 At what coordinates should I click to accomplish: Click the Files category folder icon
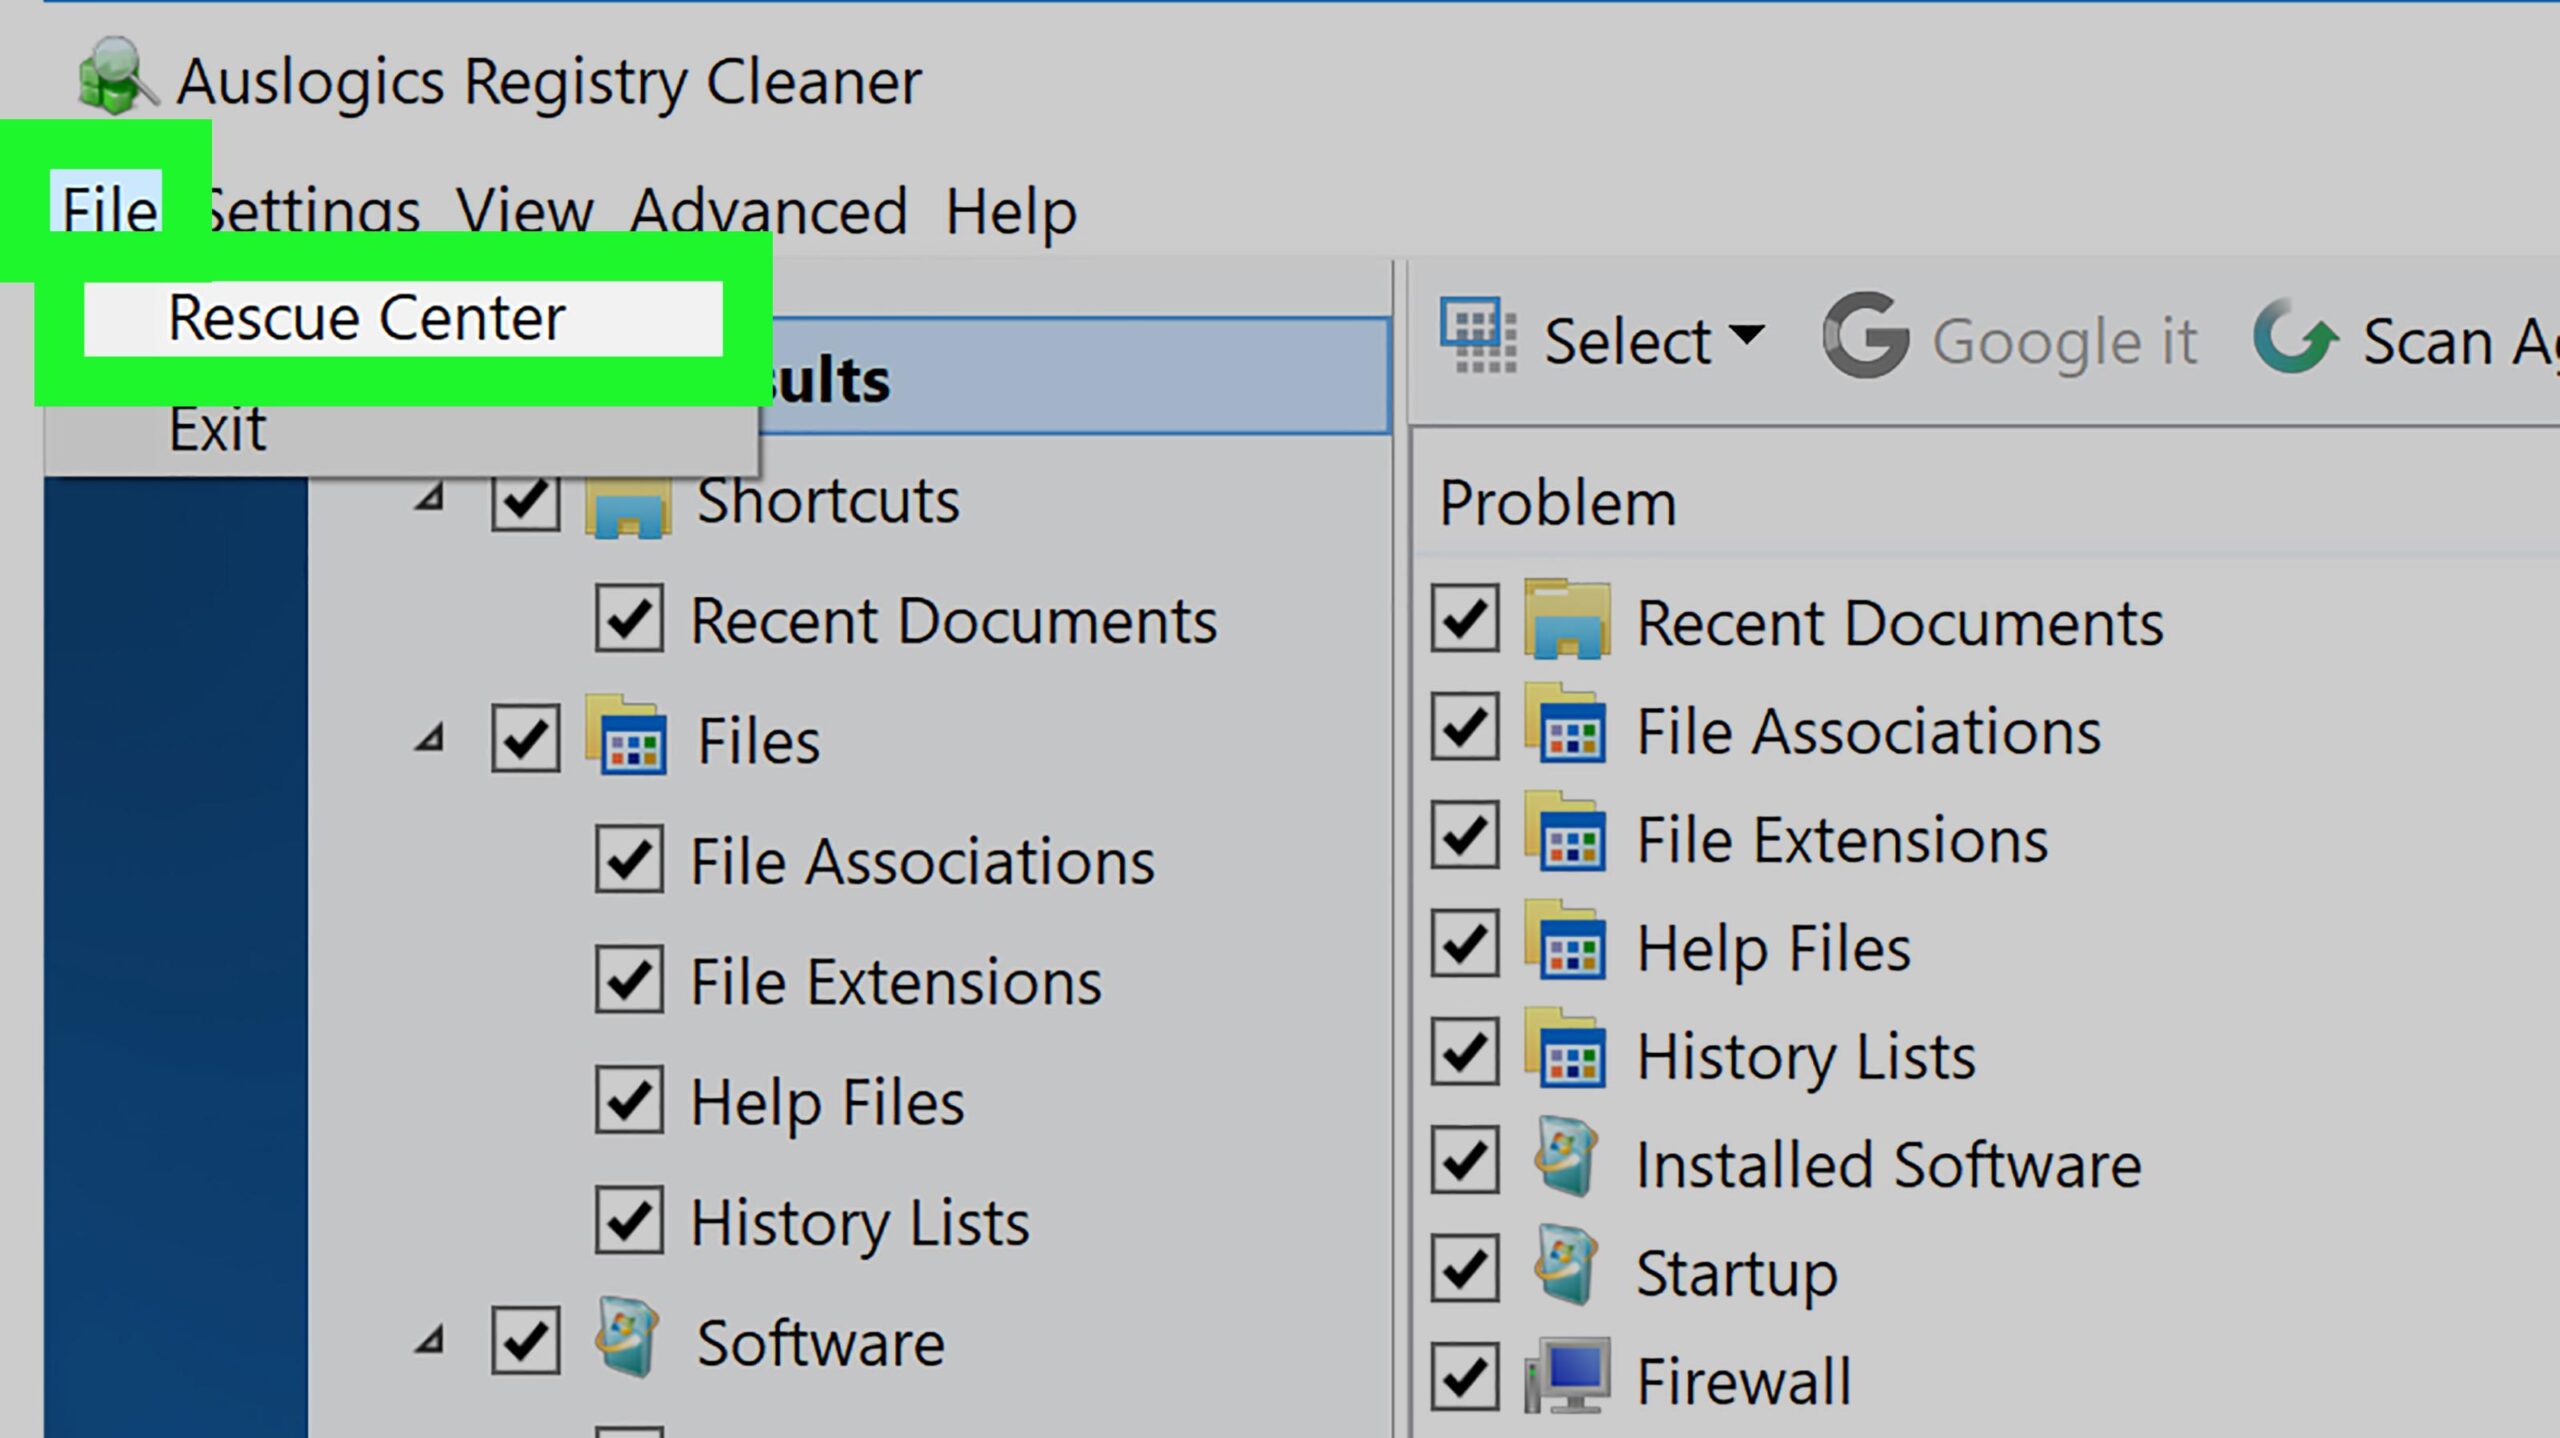[628, 738]
